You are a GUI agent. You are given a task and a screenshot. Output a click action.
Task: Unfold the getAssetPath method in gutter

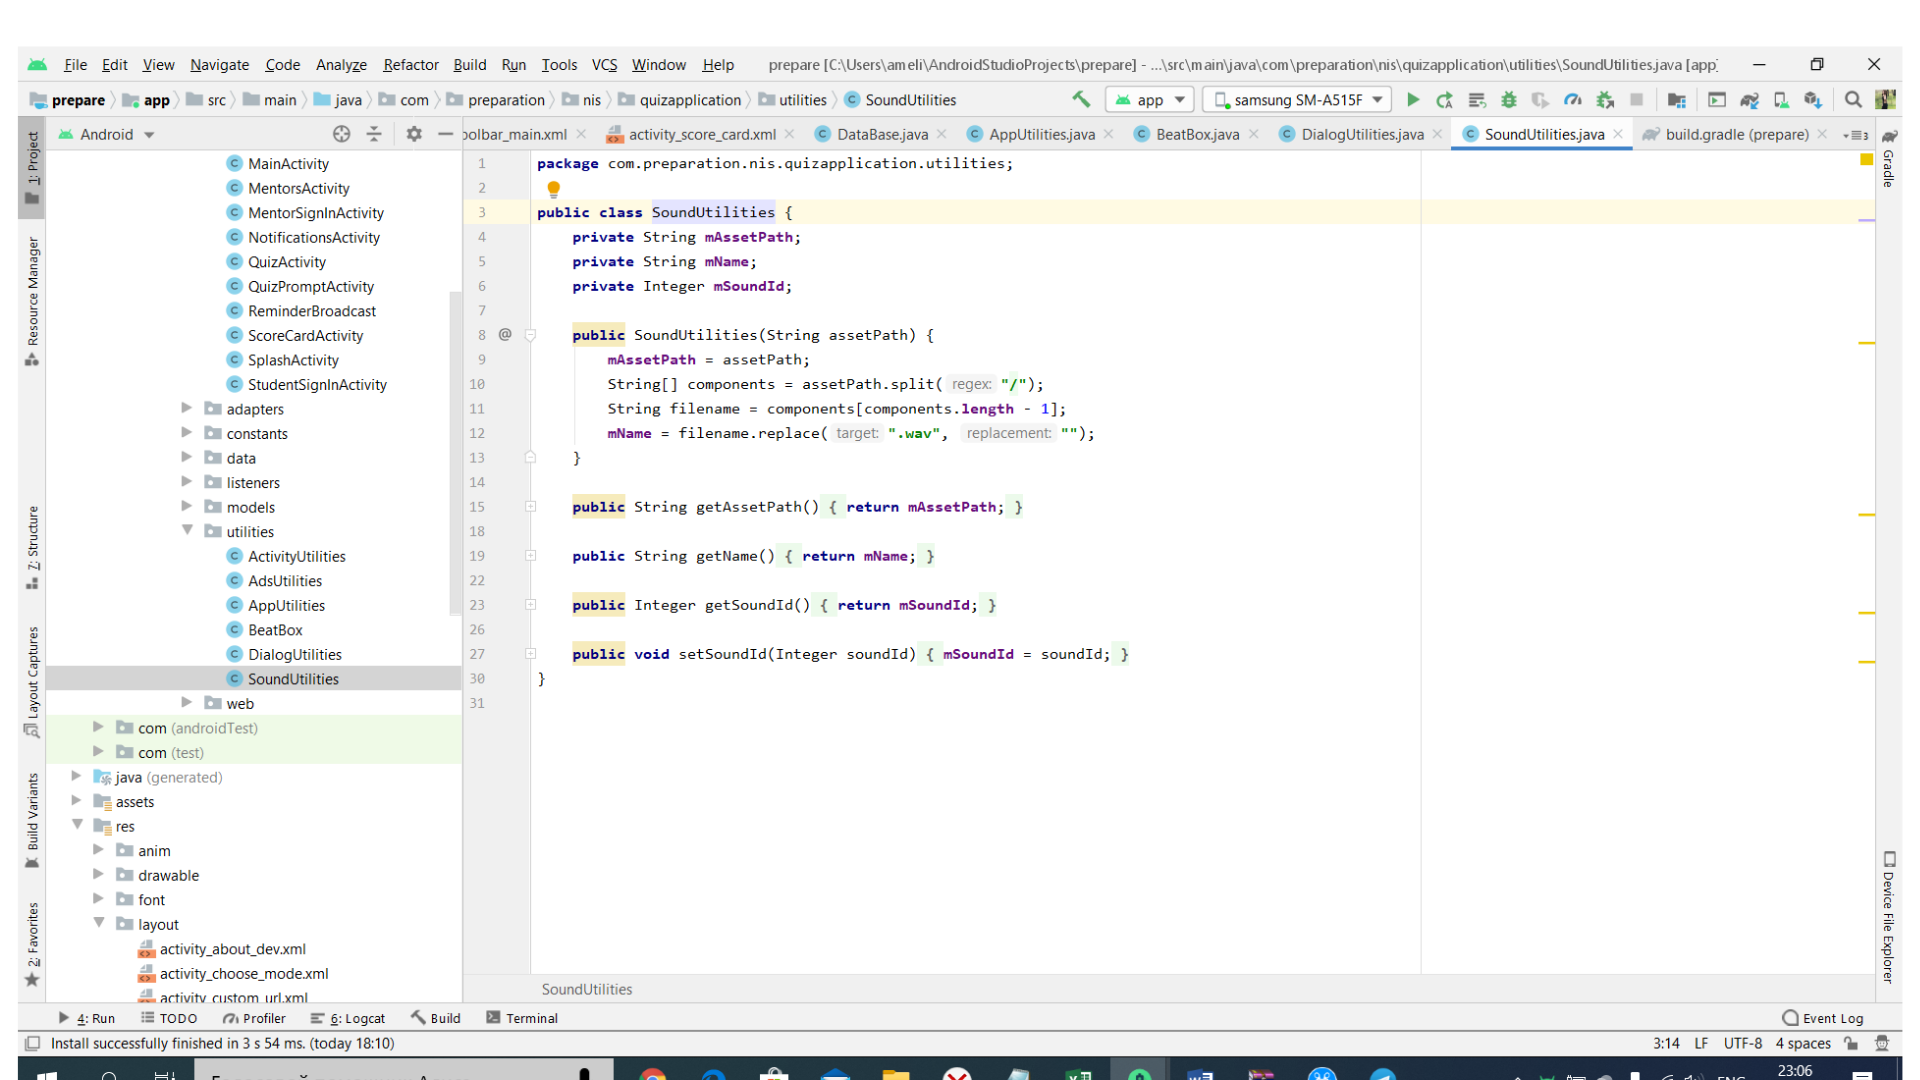tap(531, 507)
